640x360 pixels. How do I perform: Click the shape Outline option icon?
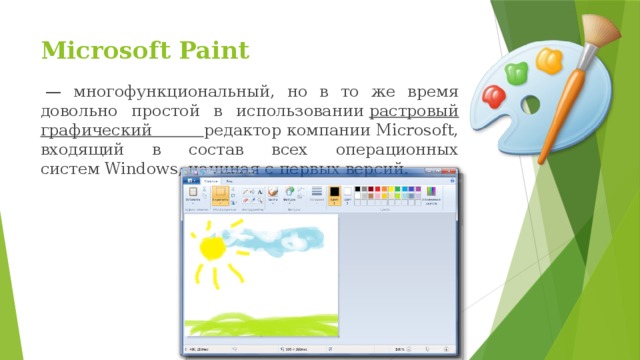300,189
